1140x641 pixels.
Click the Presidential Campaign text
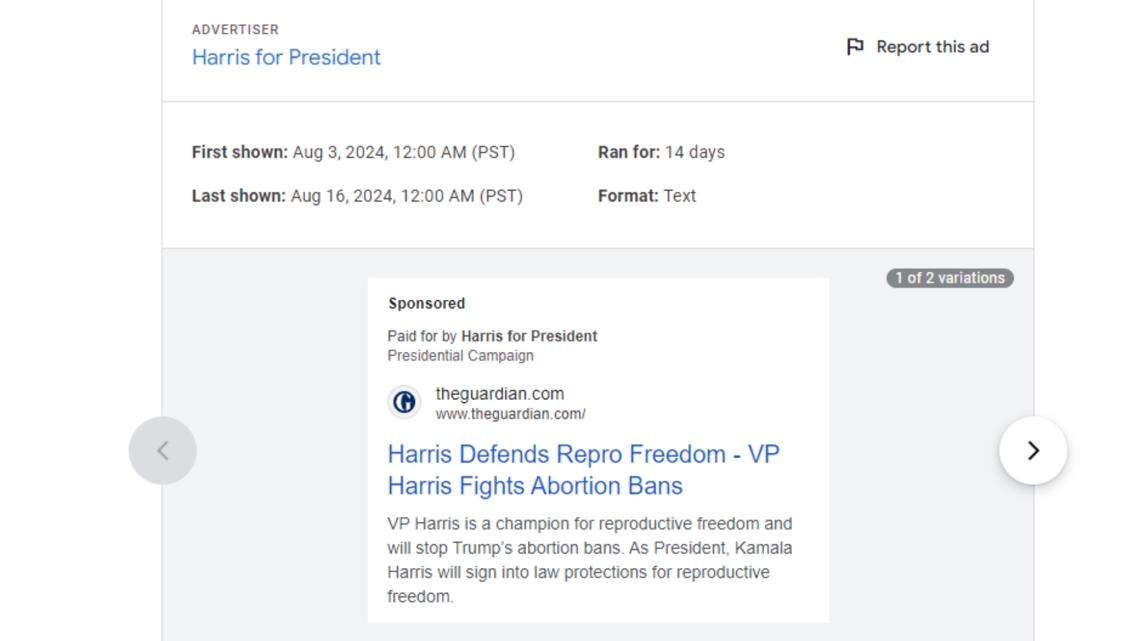coord(460,355)
